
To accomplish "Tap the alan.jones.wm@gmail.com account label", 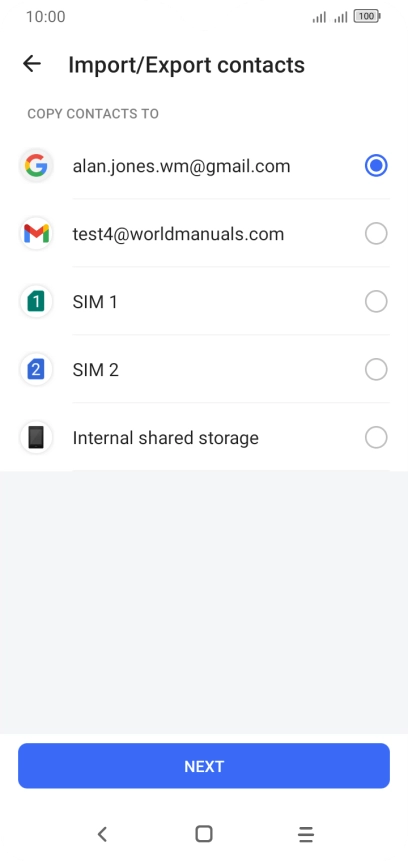I will (181, 166).
